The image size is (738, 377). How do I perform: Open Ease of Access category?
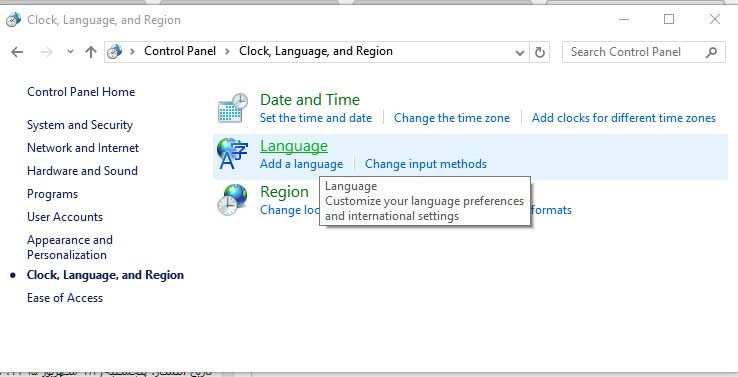[x=65, y=297]
